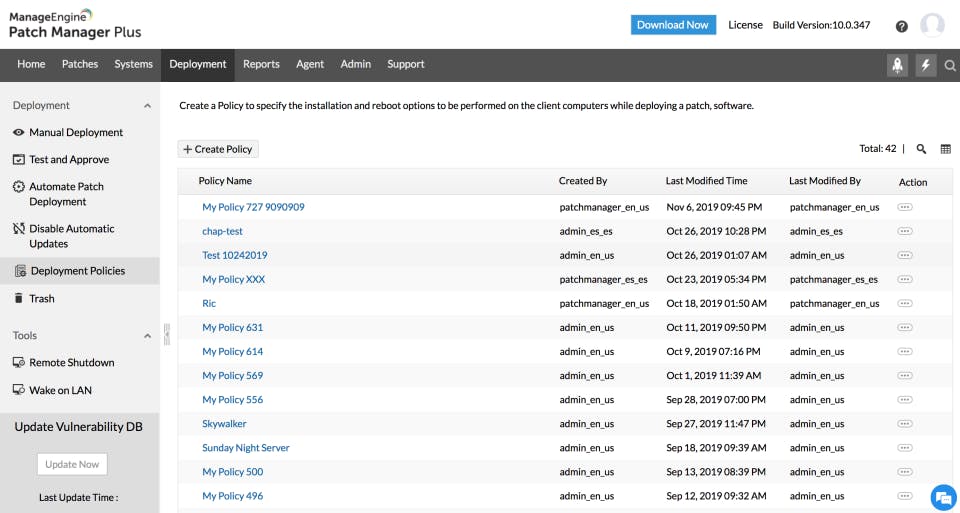Open the Support tab
Screen dimensions: 960x513
click(405, 64)
